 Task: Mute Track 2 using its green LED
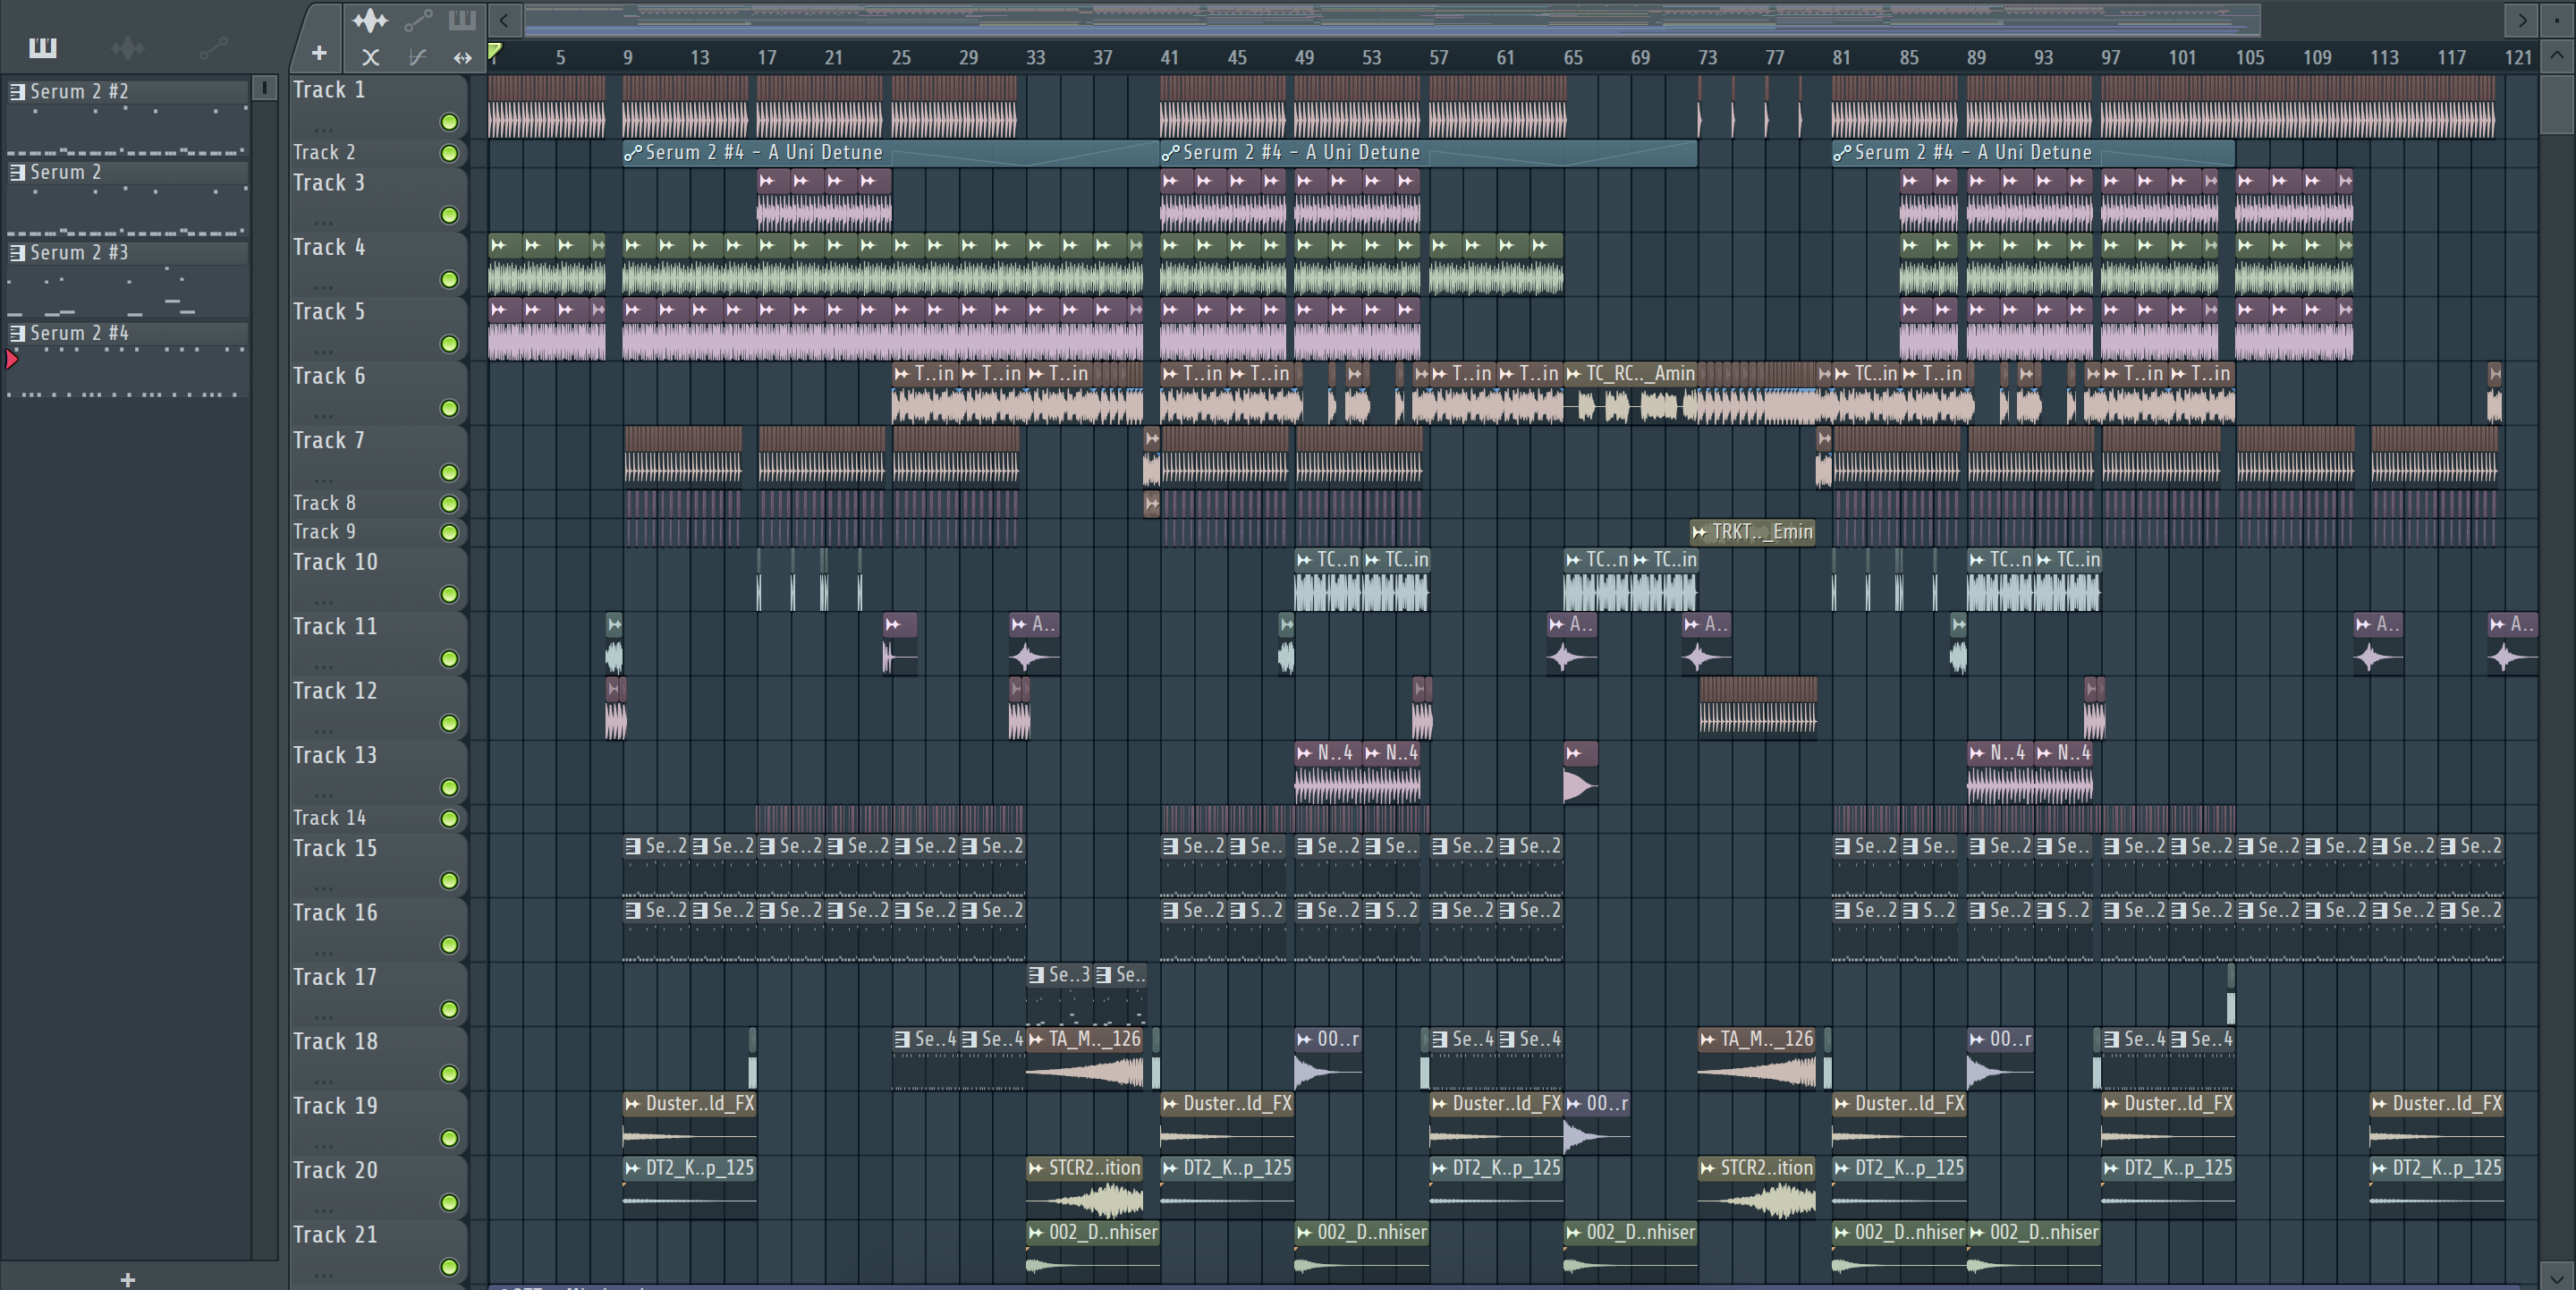[x=449, y=153]
